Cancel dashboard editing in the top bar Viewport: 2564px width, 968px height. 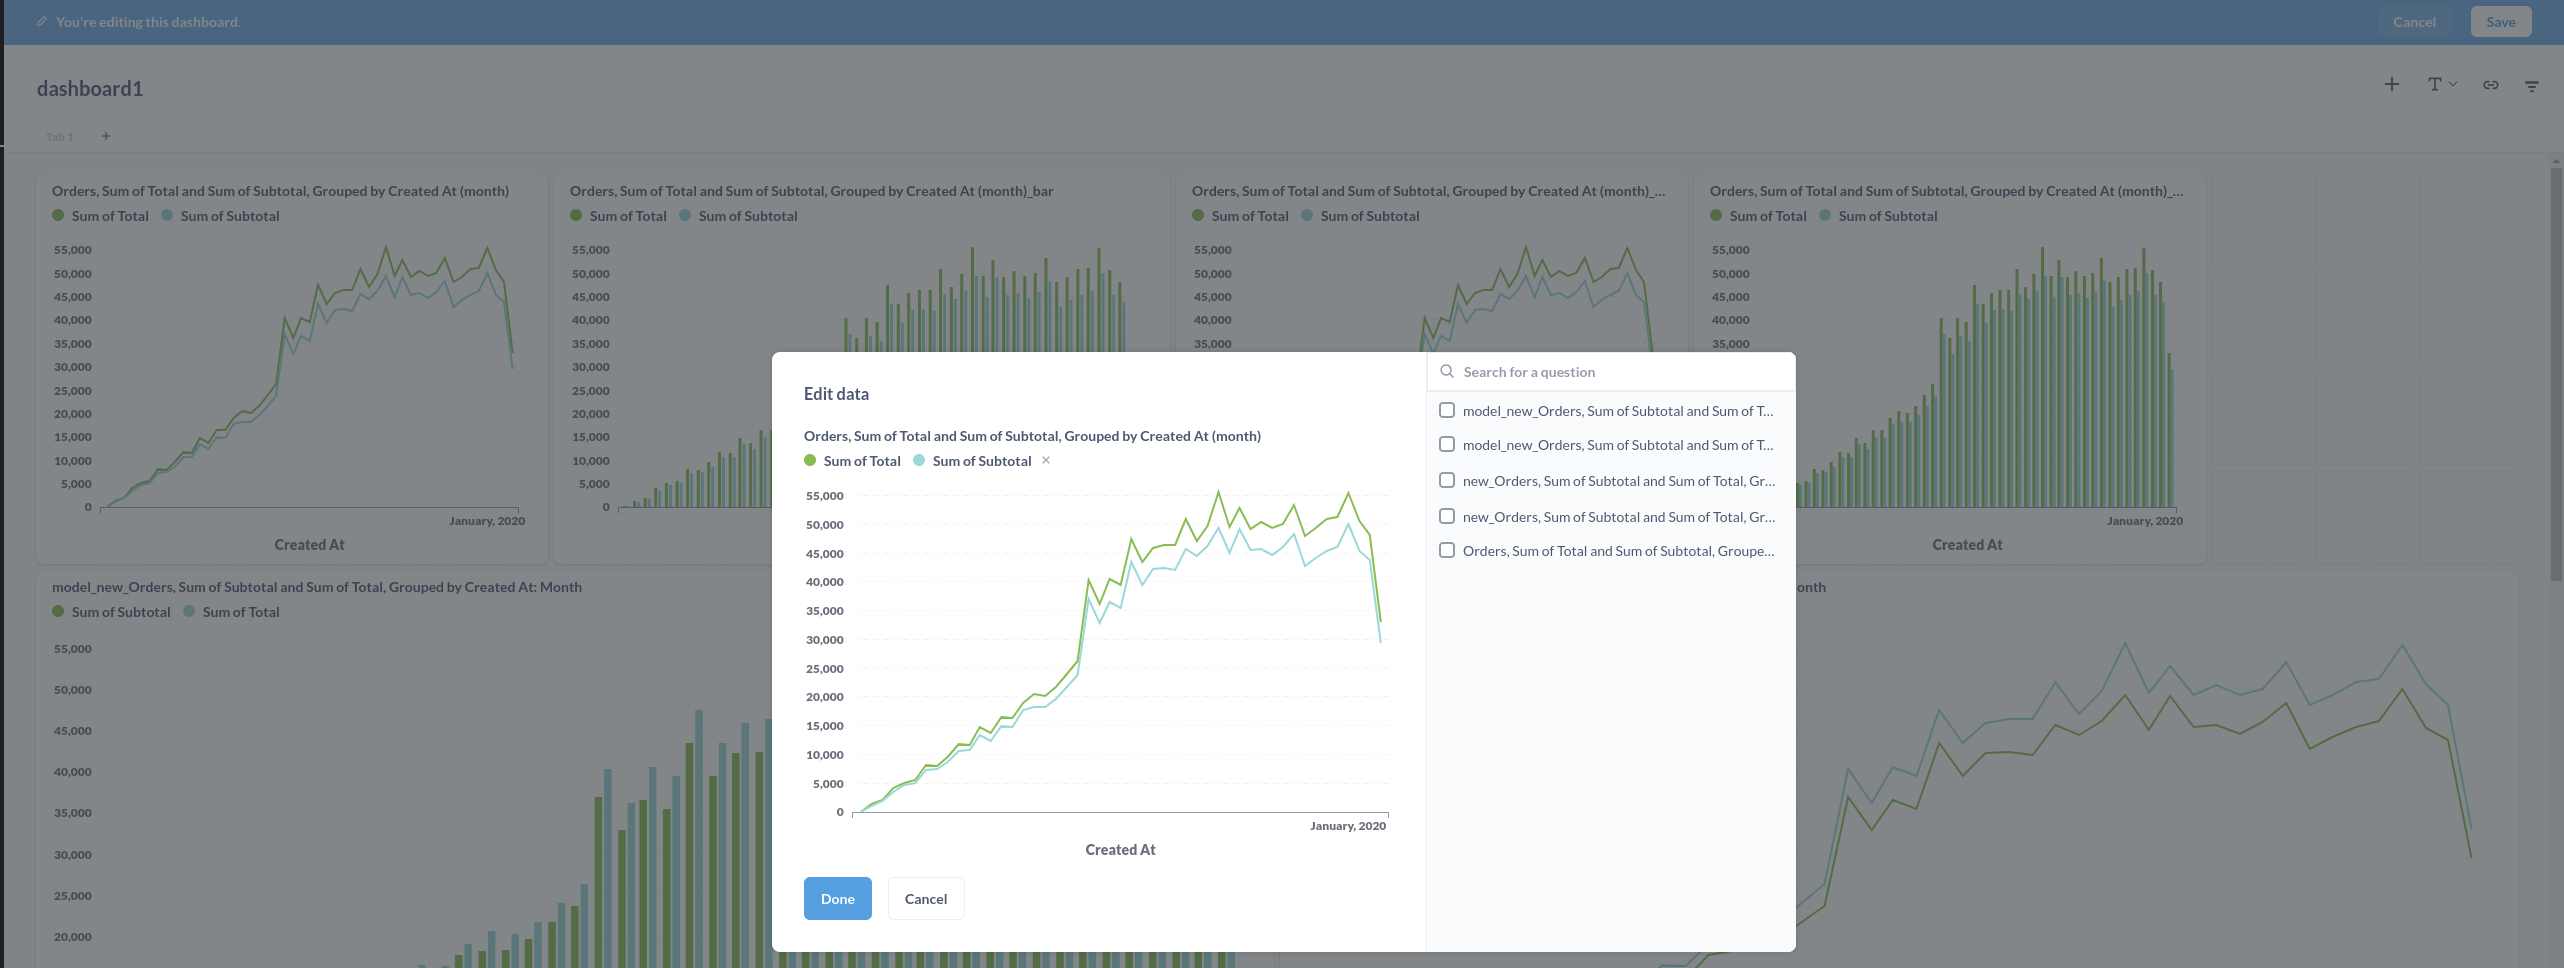pos(2414,22)
